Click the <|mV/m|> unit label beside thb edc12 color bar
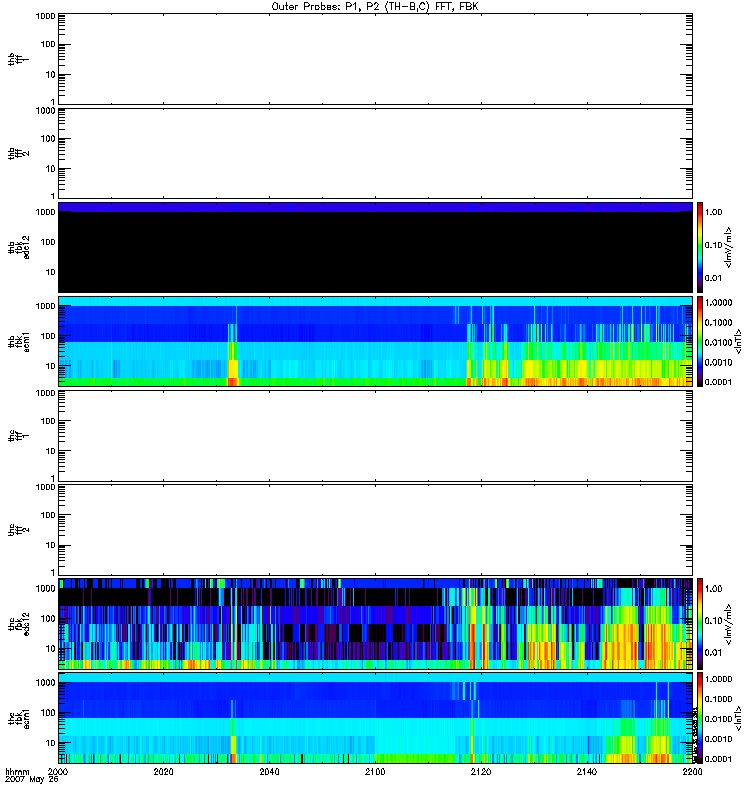This screenshot has width=750, height=800. (729, 247)
